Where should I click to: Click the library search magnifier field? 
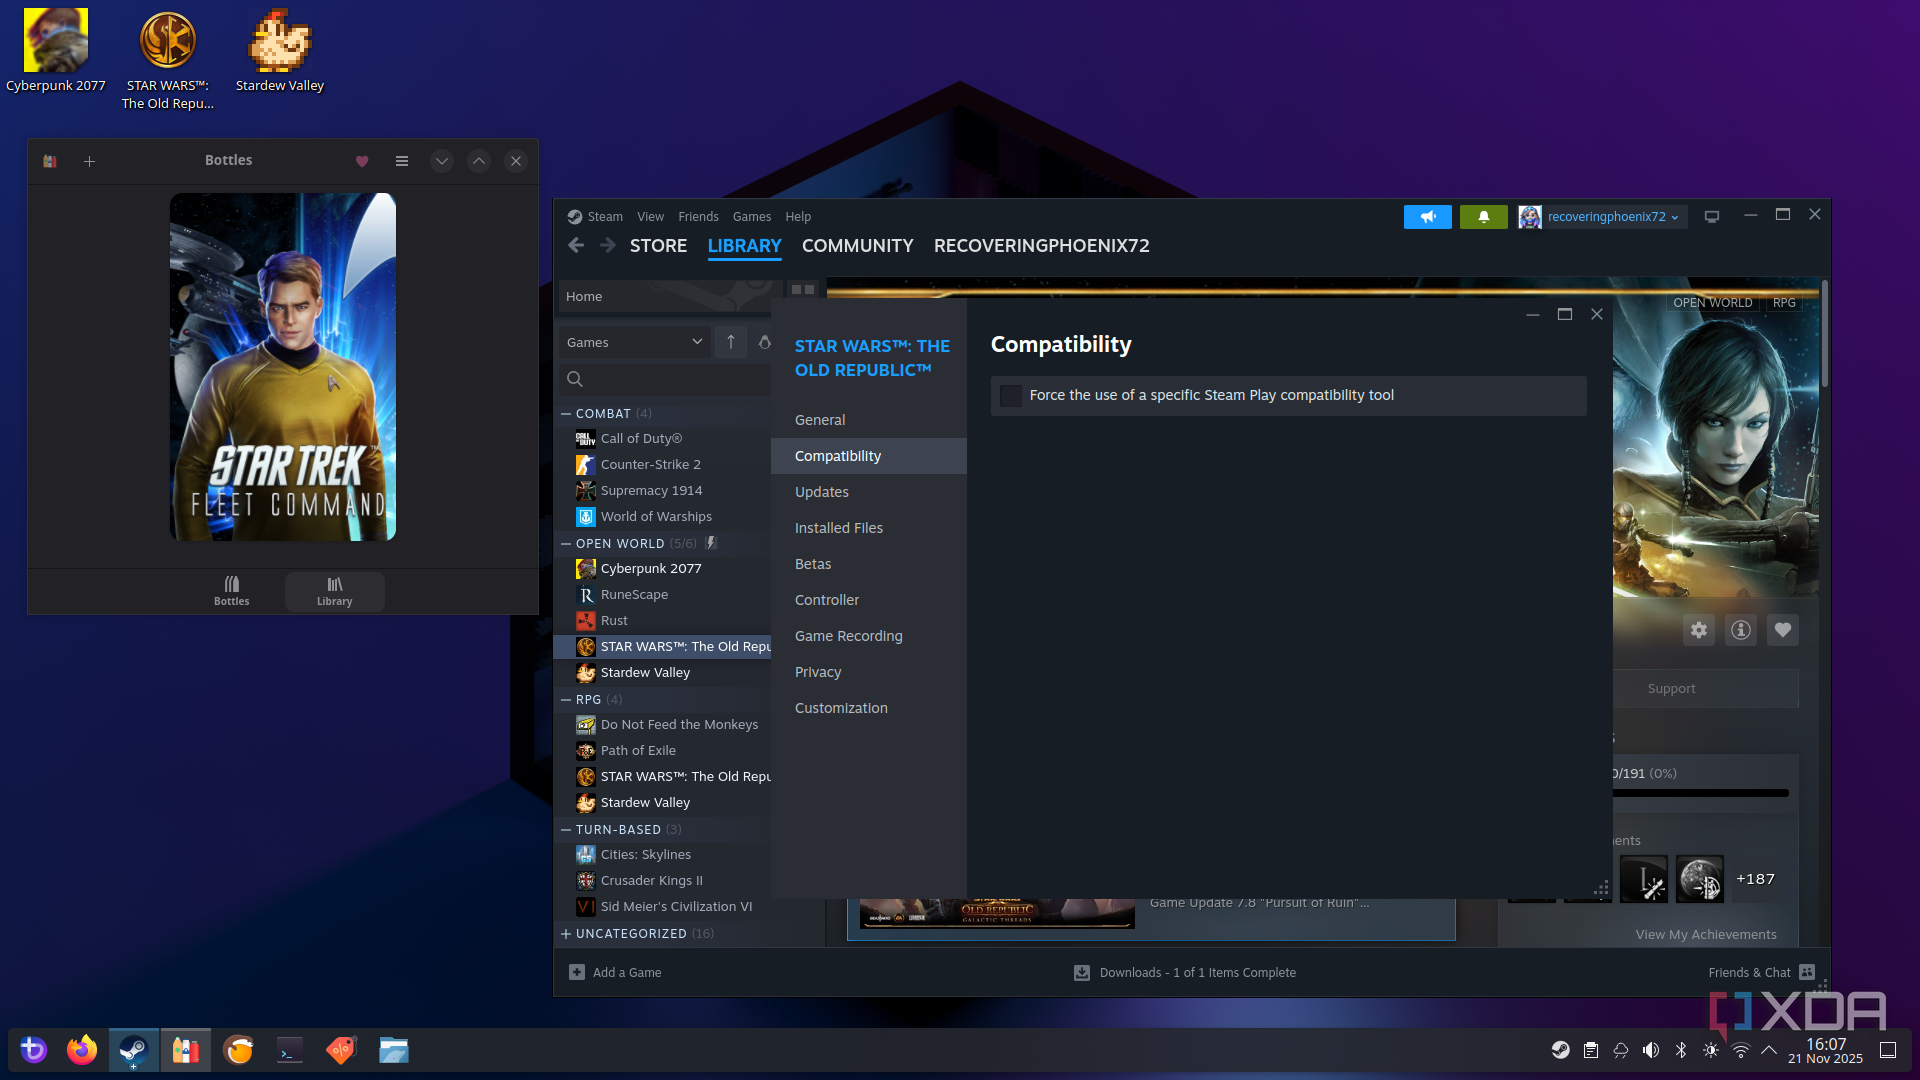tap(665, 379)
